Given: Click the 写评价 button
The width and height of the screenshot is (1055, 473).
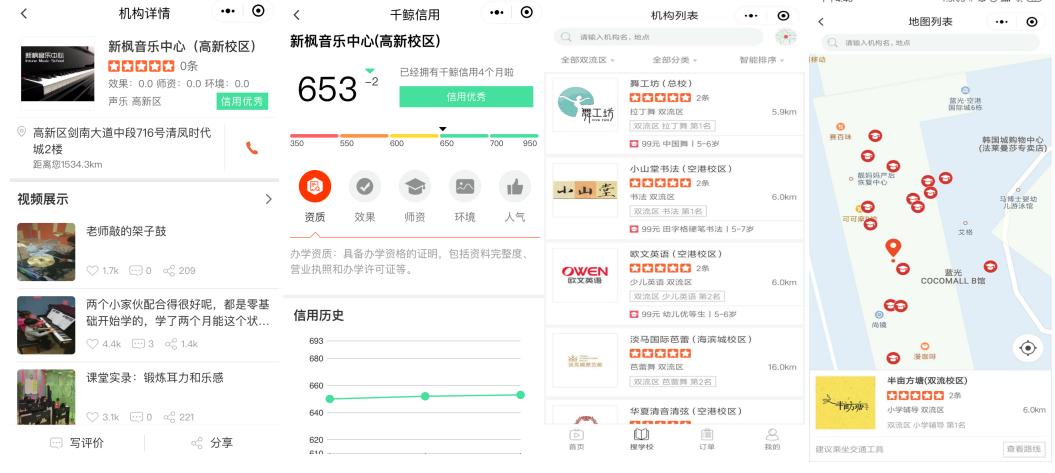Looking at the screenshot, I should pyautogui.click(x=77, y=443).
